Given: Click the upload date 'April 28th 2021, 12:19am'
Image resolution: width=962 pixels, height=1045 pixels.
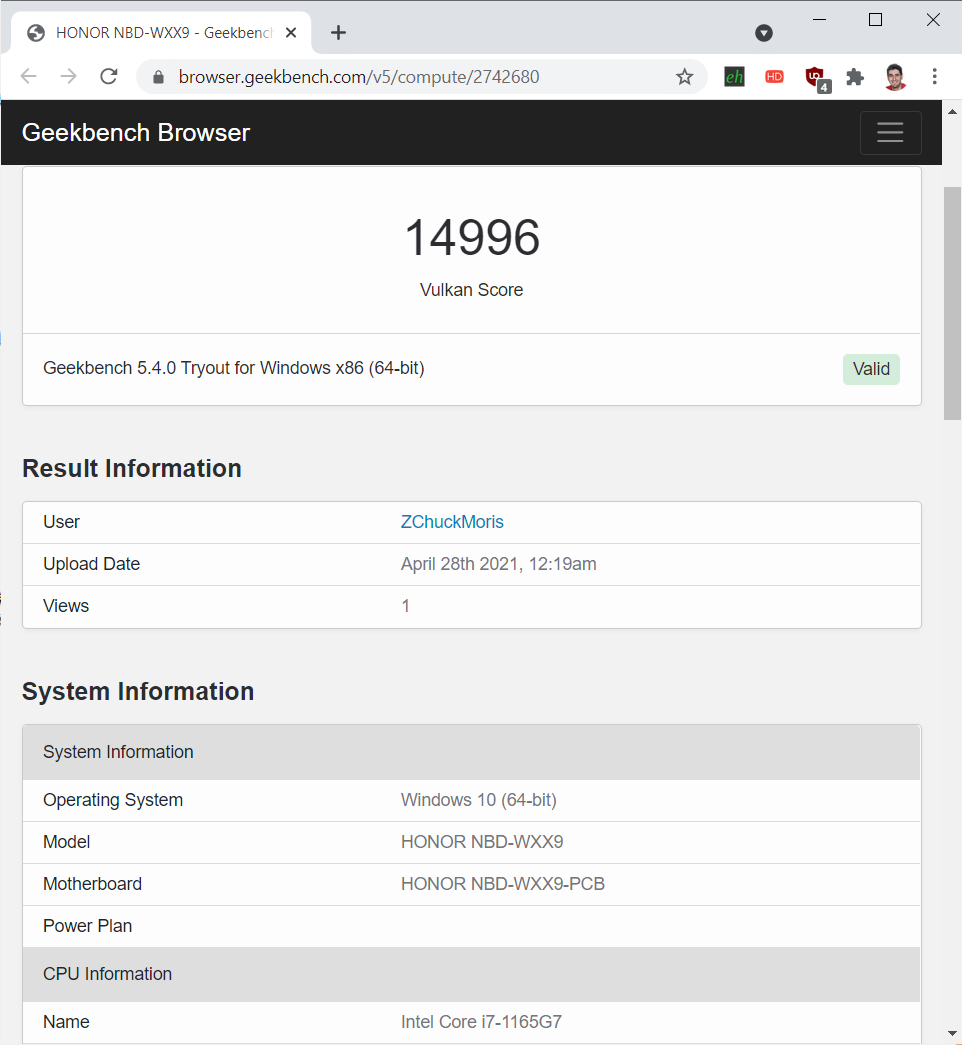Looking at the screenshot, I should point(499,564).
